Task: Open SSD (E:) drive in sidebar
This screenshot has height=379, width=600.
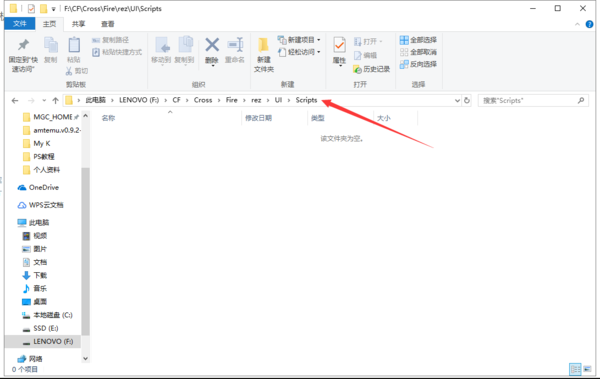Action: tap(41, 328)
